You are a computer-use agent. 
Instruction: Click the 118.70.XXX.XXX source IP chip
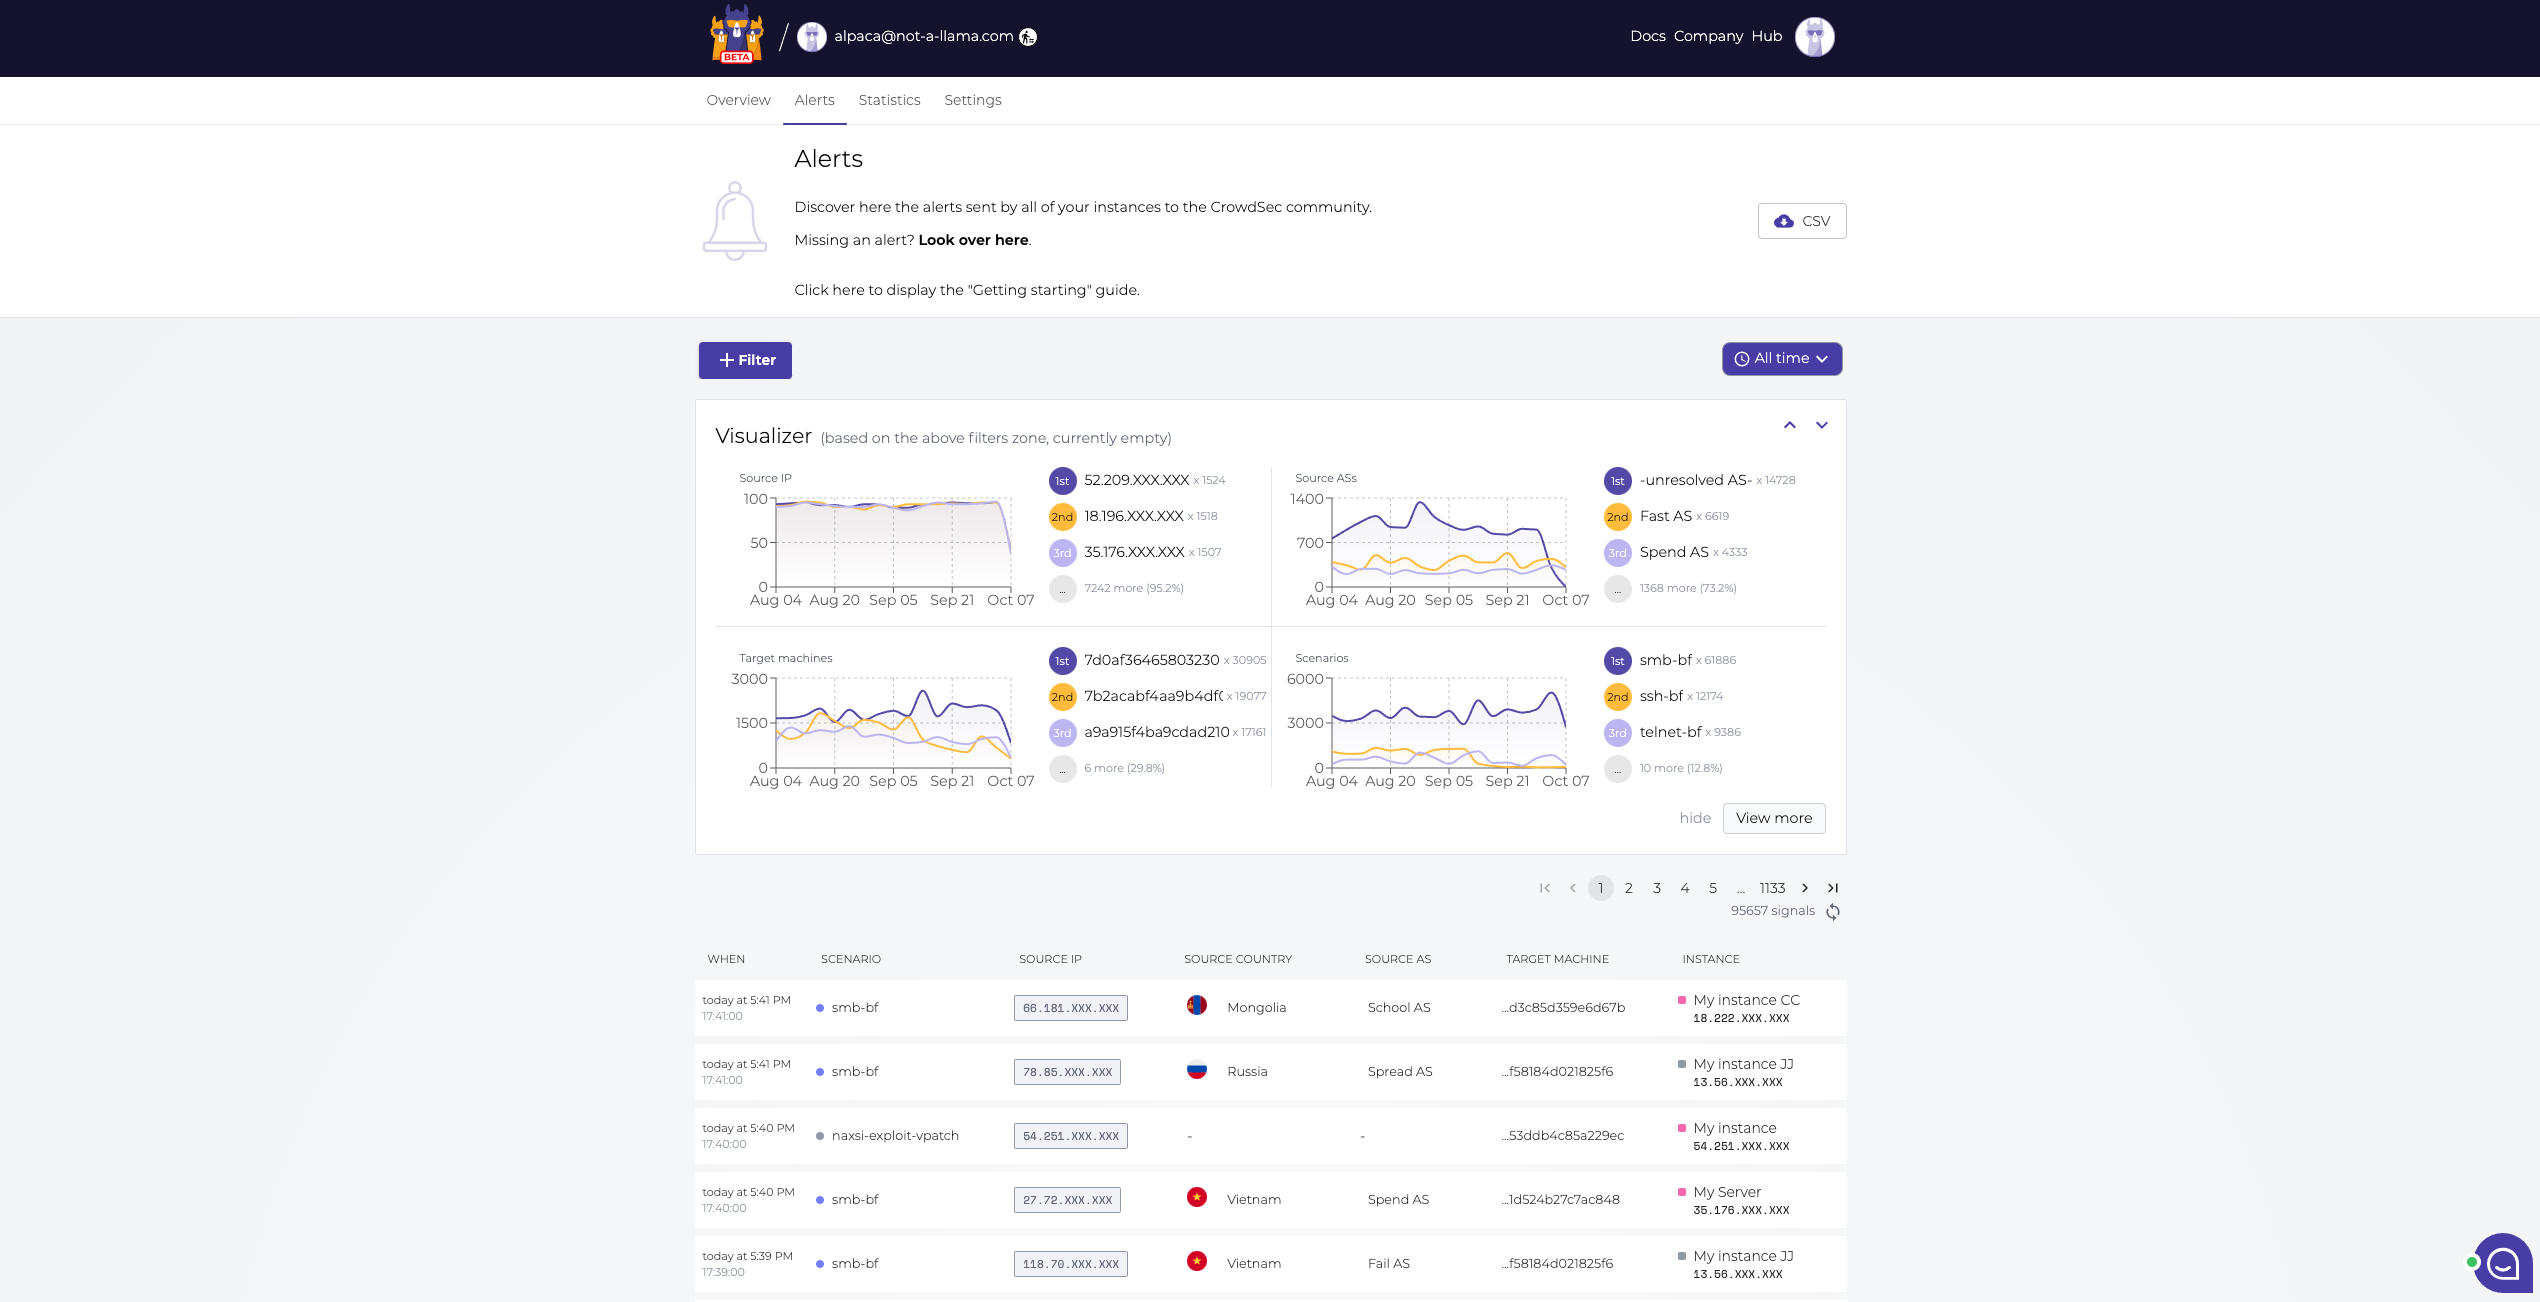click(1071, 1264)
